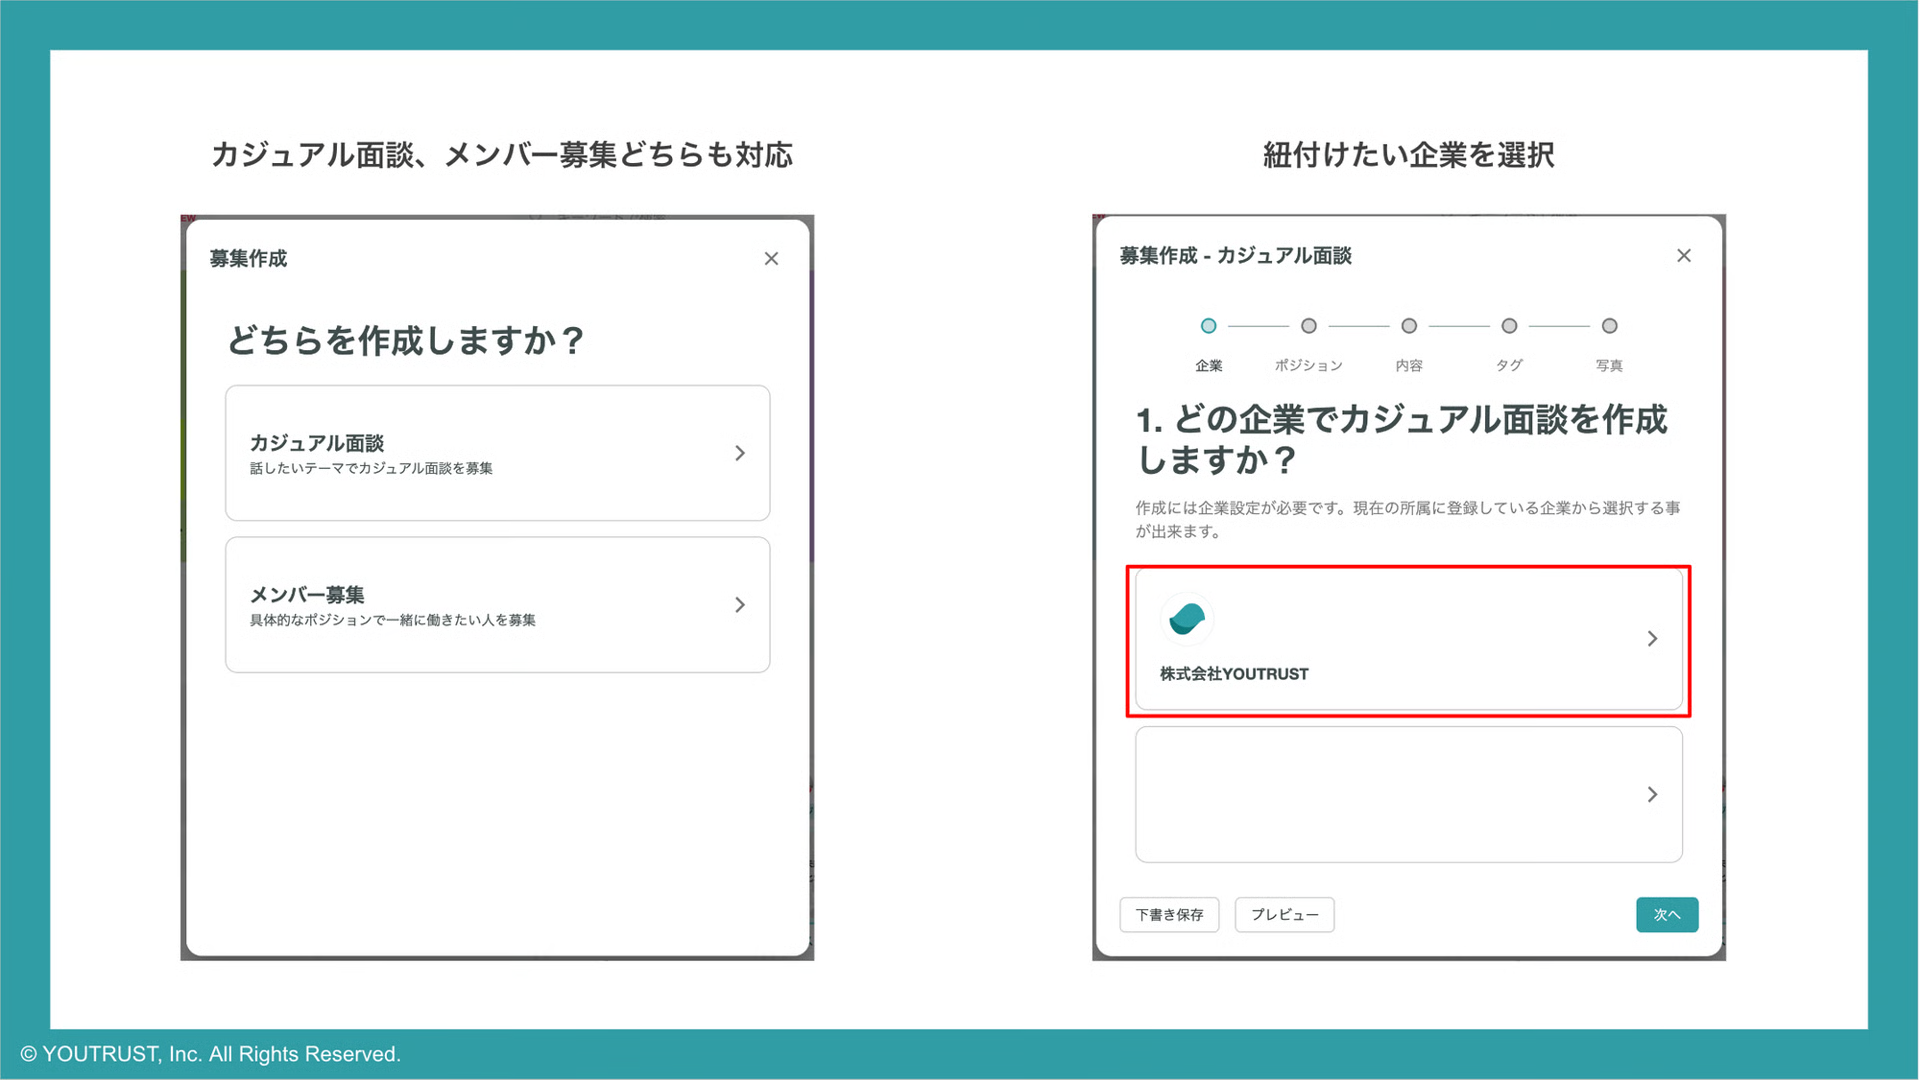The image size is (1920, 1080).
Task: Click the プレビュー button
Action: [x=1284, y=914]
